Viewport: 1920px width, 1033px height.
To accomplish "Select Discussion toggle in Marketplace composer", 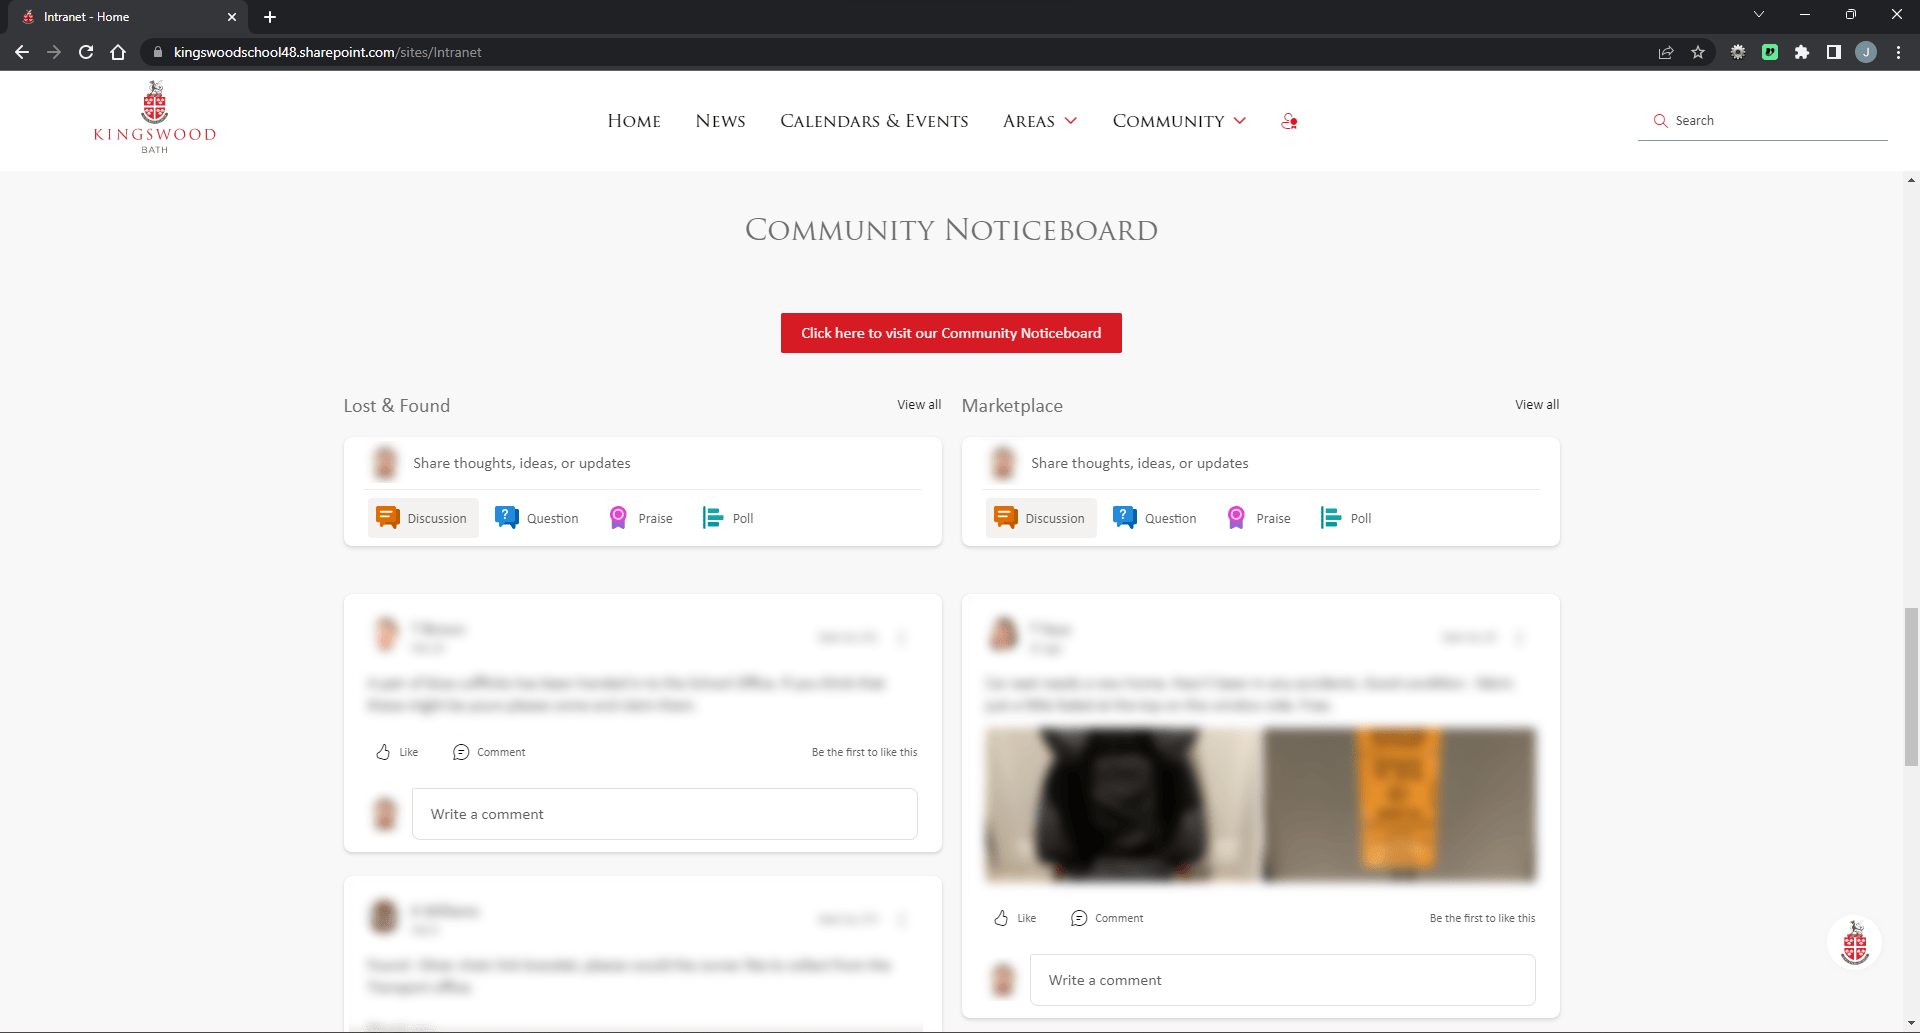I will (1041, 518).
